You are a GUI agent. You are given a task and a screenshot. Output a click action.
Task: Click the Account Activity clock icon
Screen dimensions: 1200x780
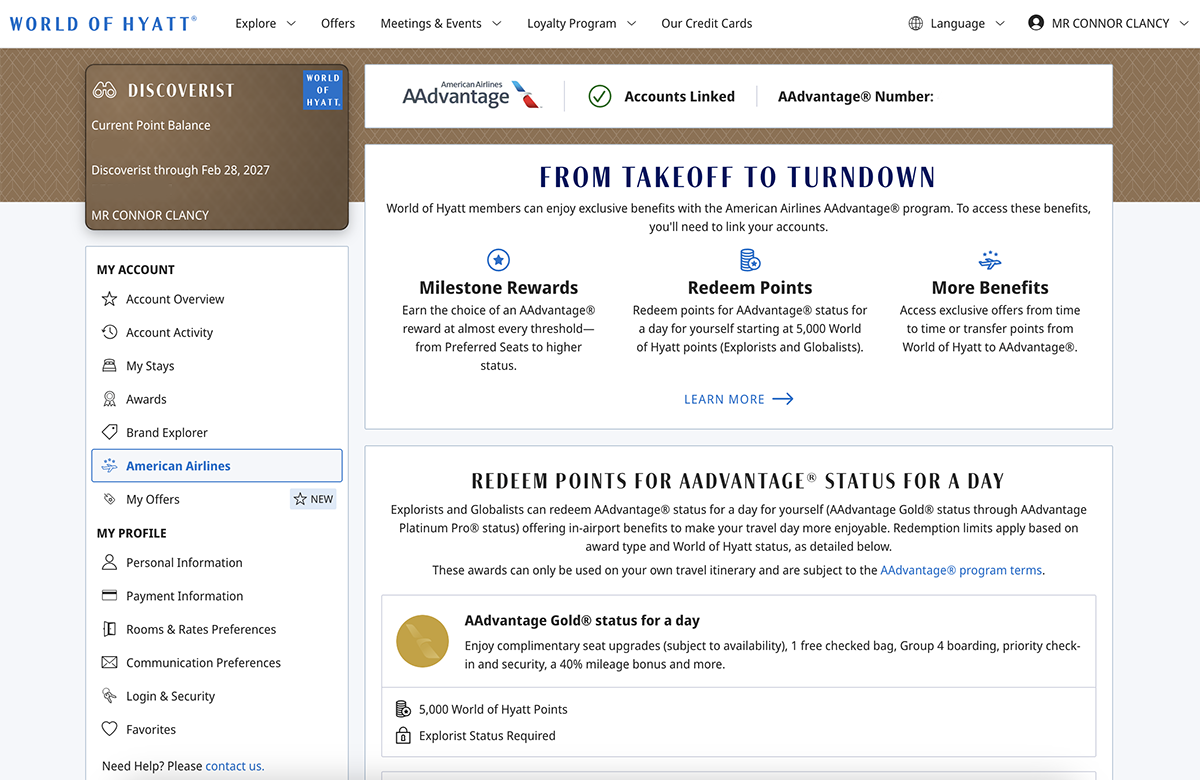(110, 332)
